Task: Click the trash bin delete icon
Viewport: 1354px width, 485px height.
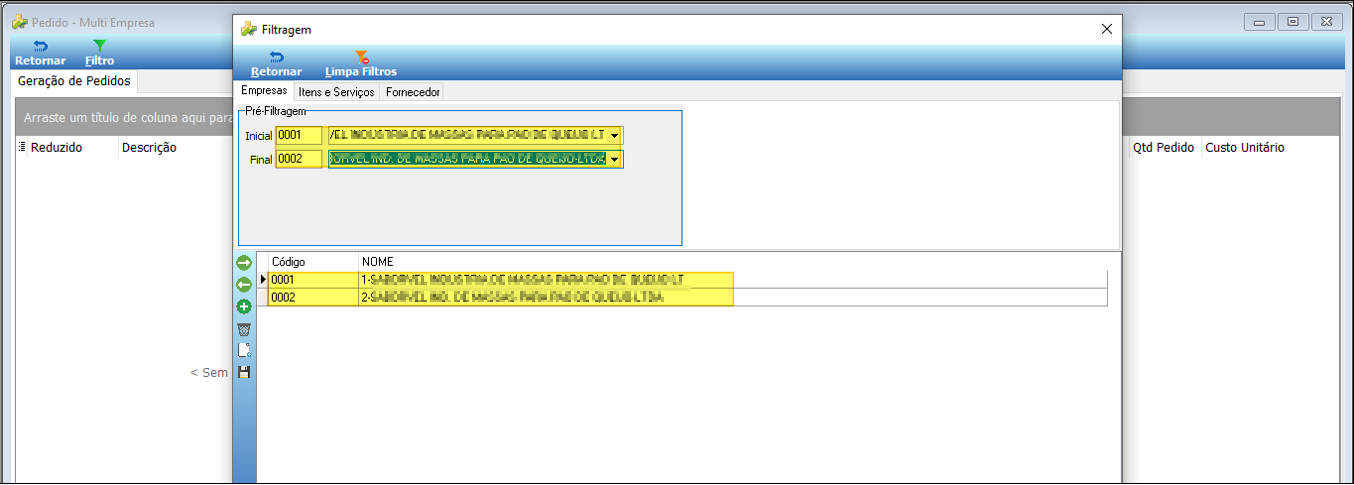Action: click(244, 329)
